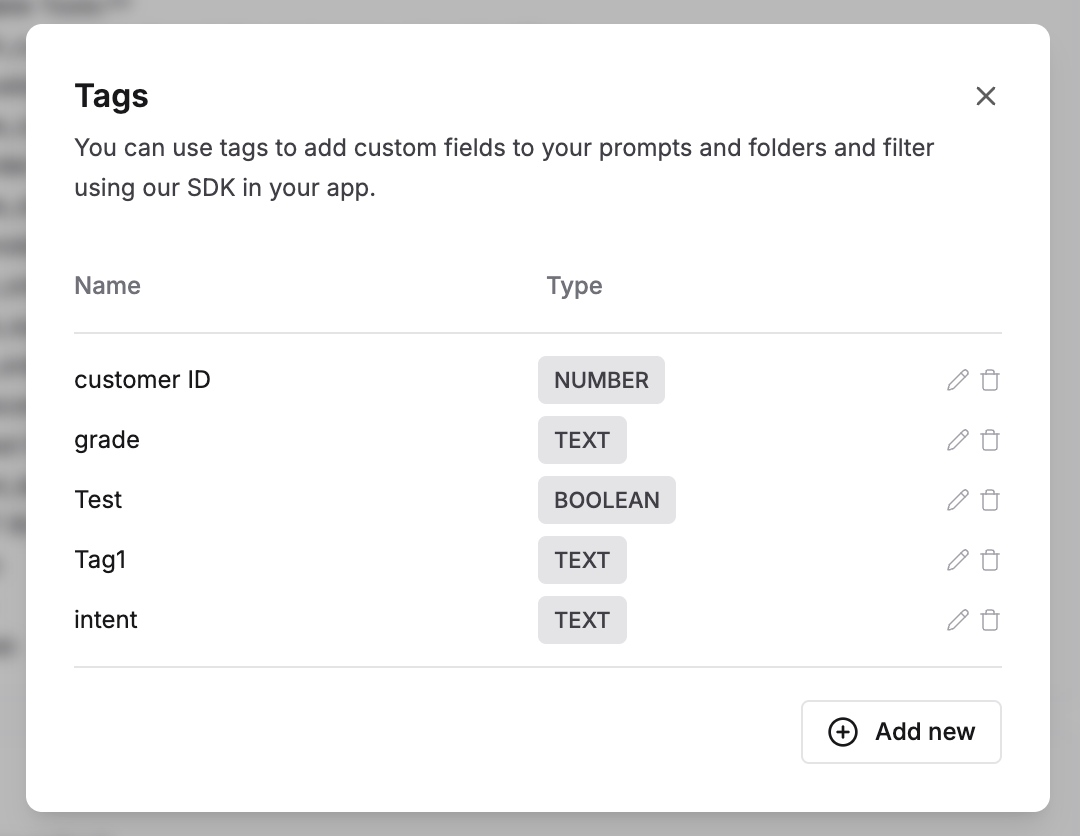Select the TEXT badge next to grade
The image size is (1080, 836).
tap(583, 440)
